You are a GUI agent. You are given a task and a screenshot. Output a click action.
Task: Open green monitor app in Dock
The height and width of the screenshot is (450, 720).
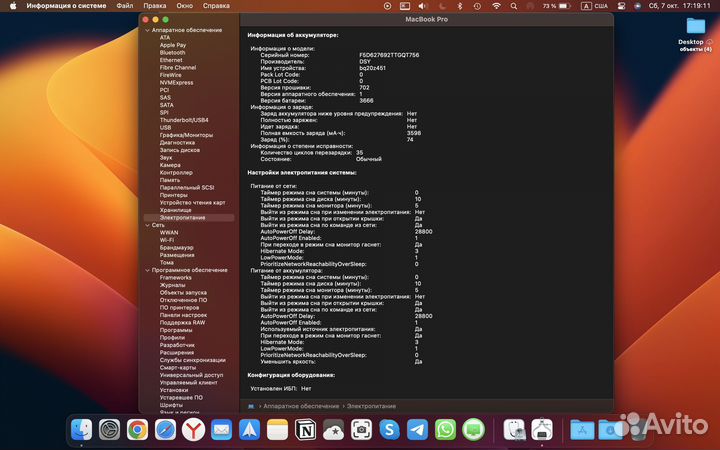(473, 430)
